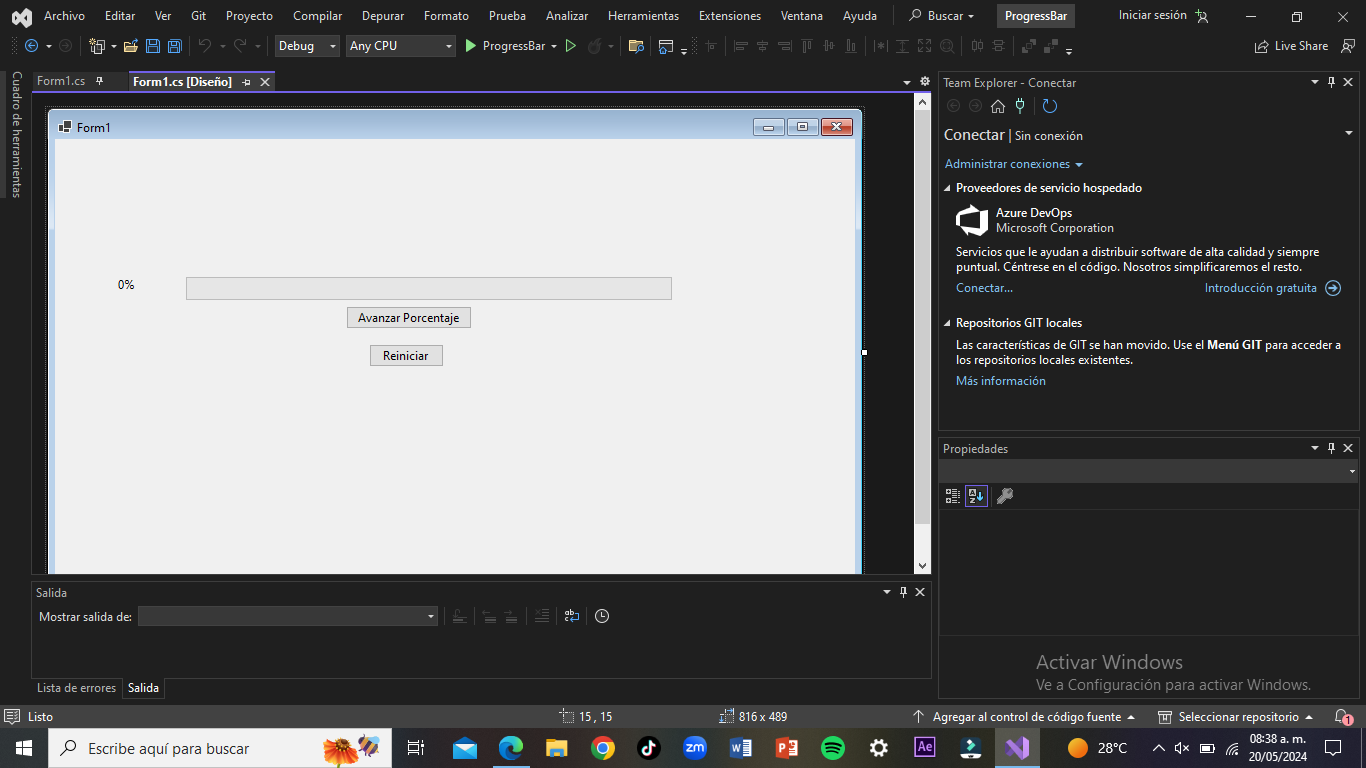Toggle alphabetical sorting in Propiedades panel

(x=976, y=496)
